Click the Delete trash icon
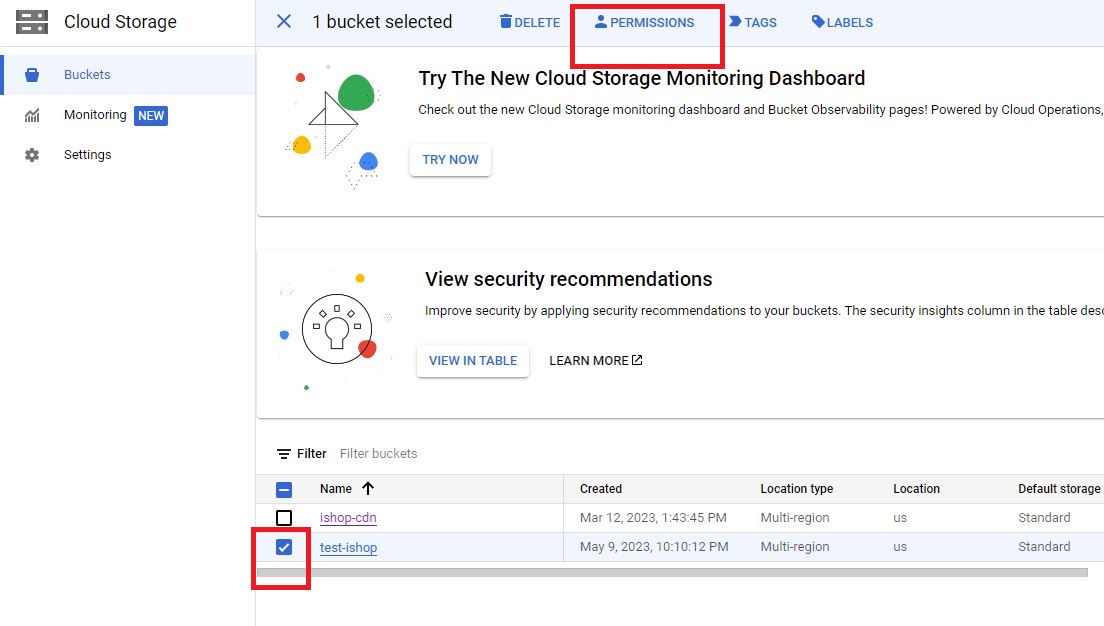Screen dimensions: 1104x626 505,22
